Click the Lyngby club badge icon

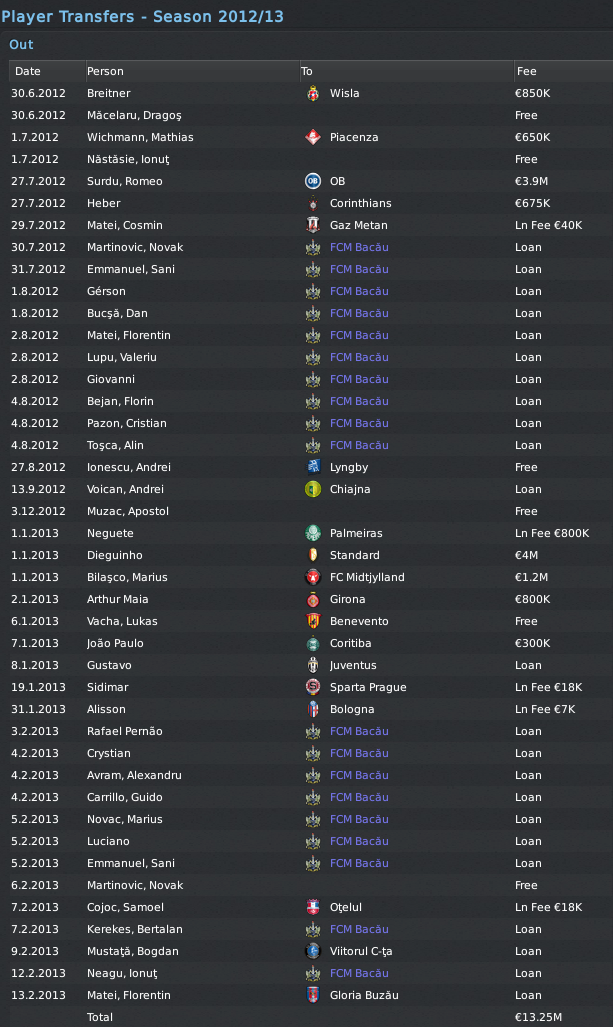click(x=312, y=467)
